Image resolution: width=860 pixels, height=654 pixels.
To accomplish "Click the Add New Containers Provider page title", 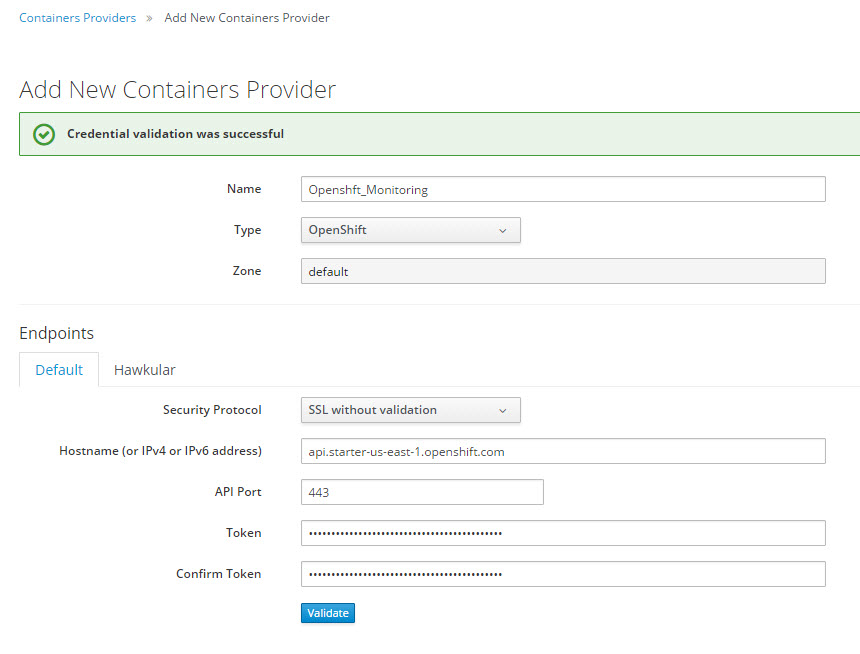I will pos(177,89).
